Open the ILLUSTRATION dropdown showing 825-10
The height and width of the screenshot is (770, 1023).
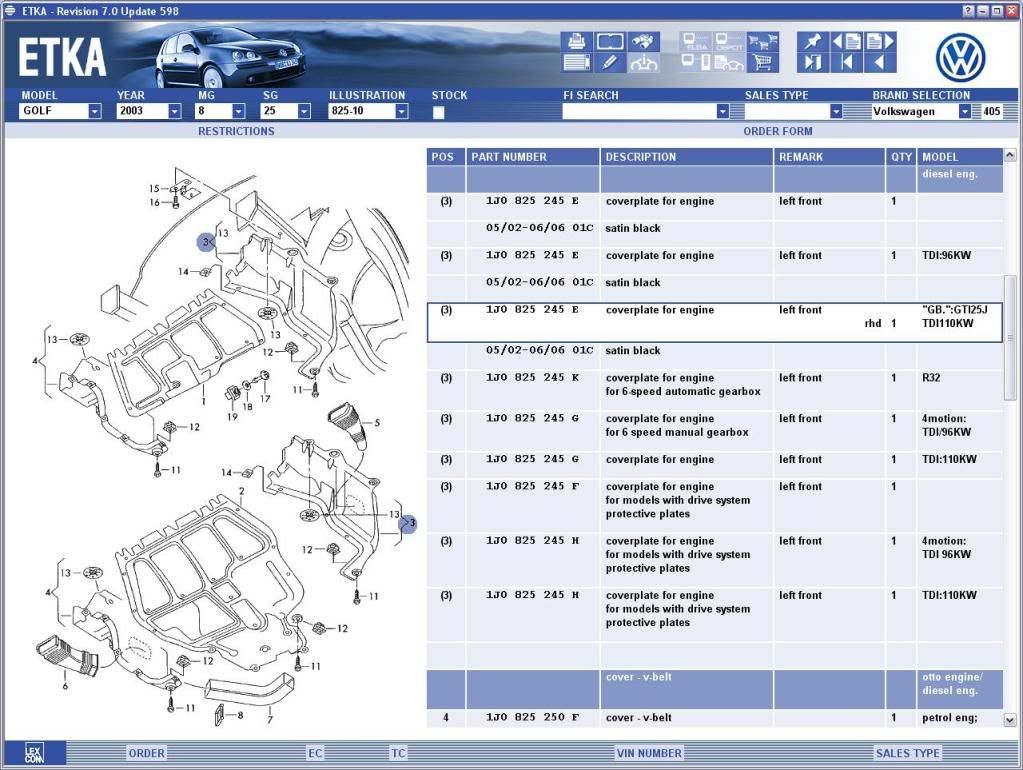(401, 112)
